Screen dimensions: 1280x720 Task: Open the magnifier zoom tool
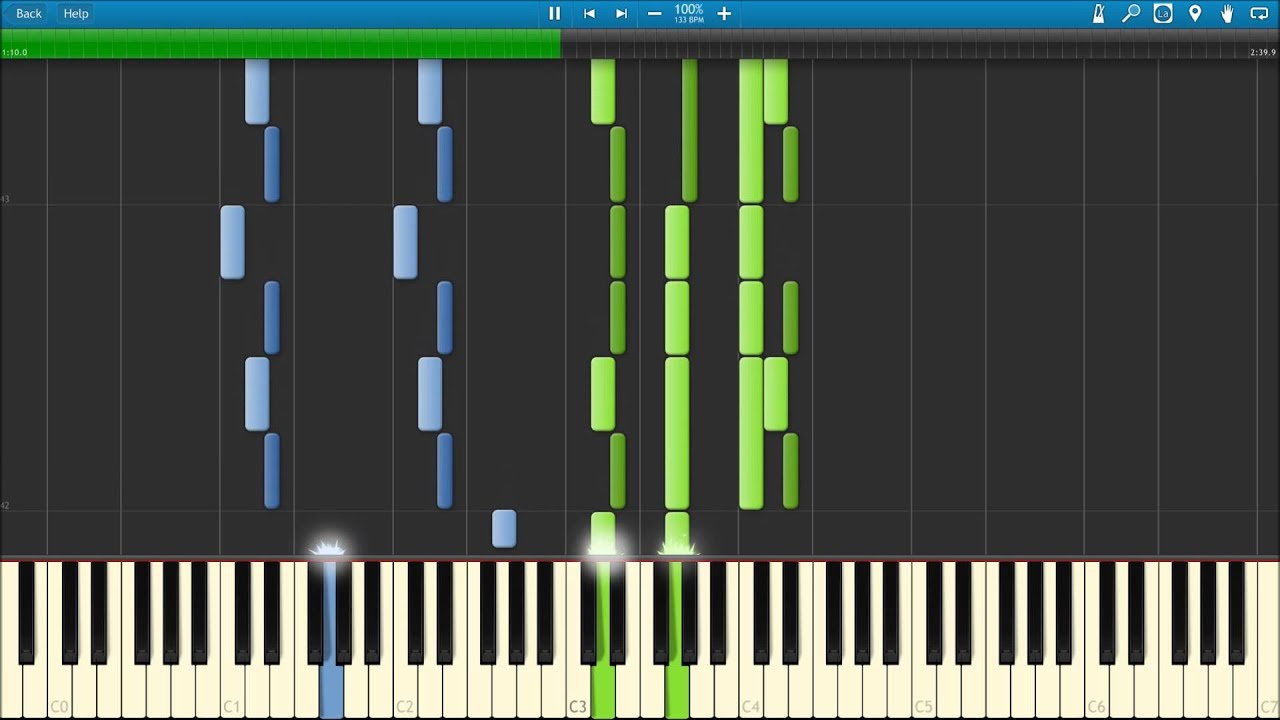click(x=1131, y=13)
